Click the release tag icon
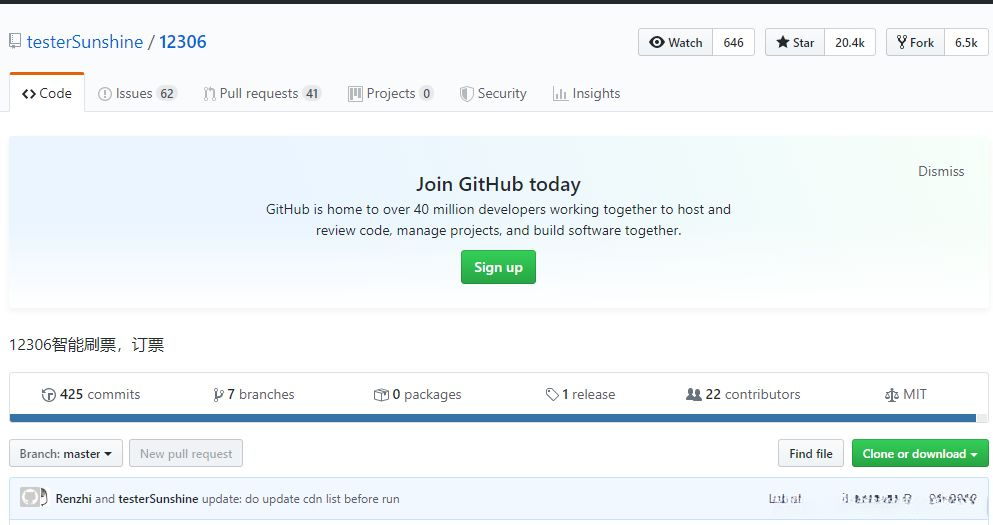Image resolution: width=993 pixels, height=525 pixels. (552, 395)
